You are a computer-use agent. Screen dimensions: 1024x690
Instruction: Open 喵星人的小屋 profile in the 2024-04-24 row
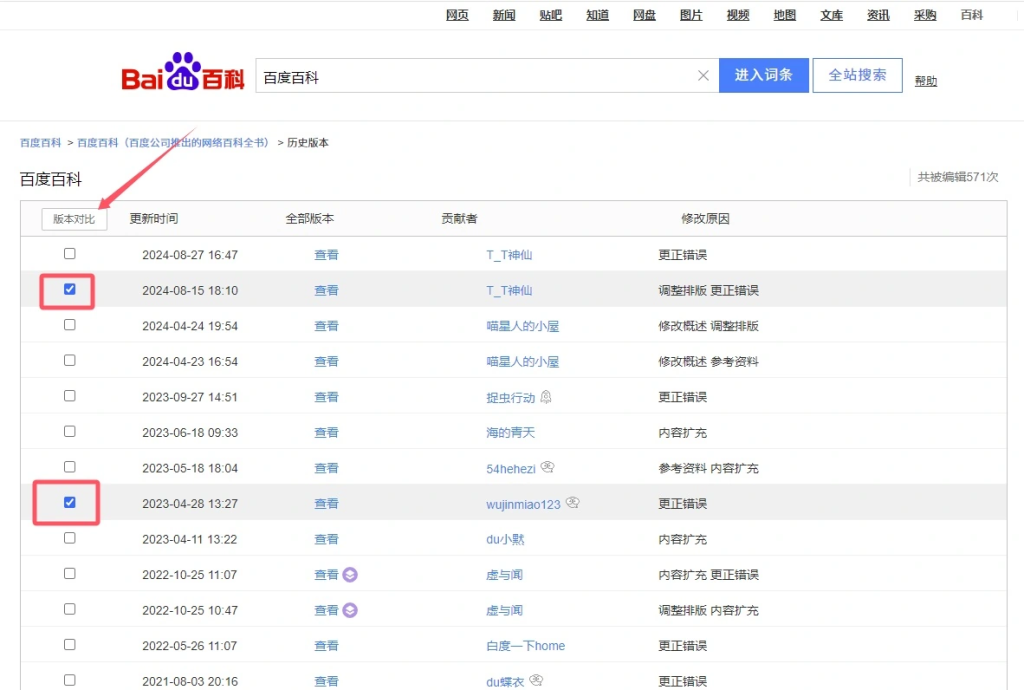coord(522,326)
